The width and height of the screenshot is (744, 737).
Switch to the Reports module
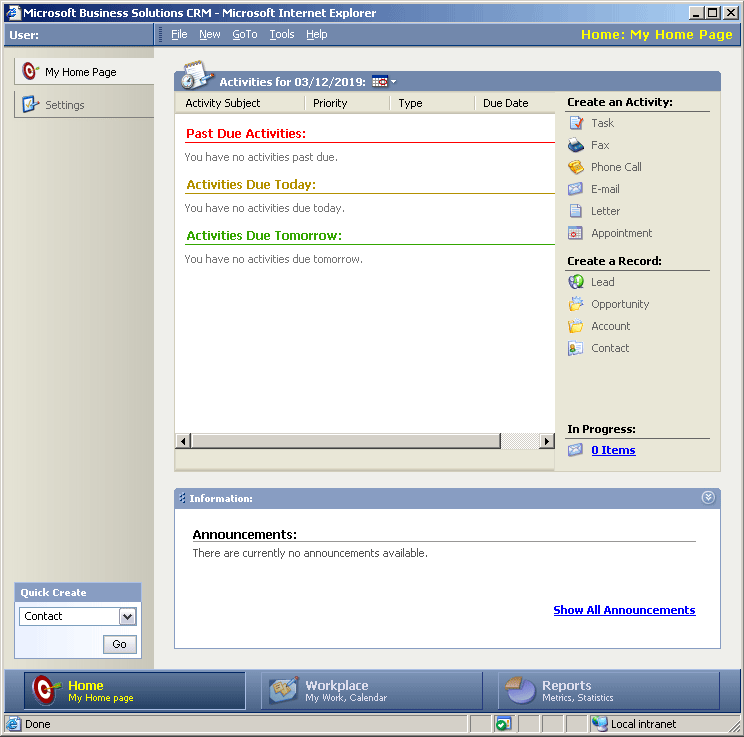click(x=609, y=690)
